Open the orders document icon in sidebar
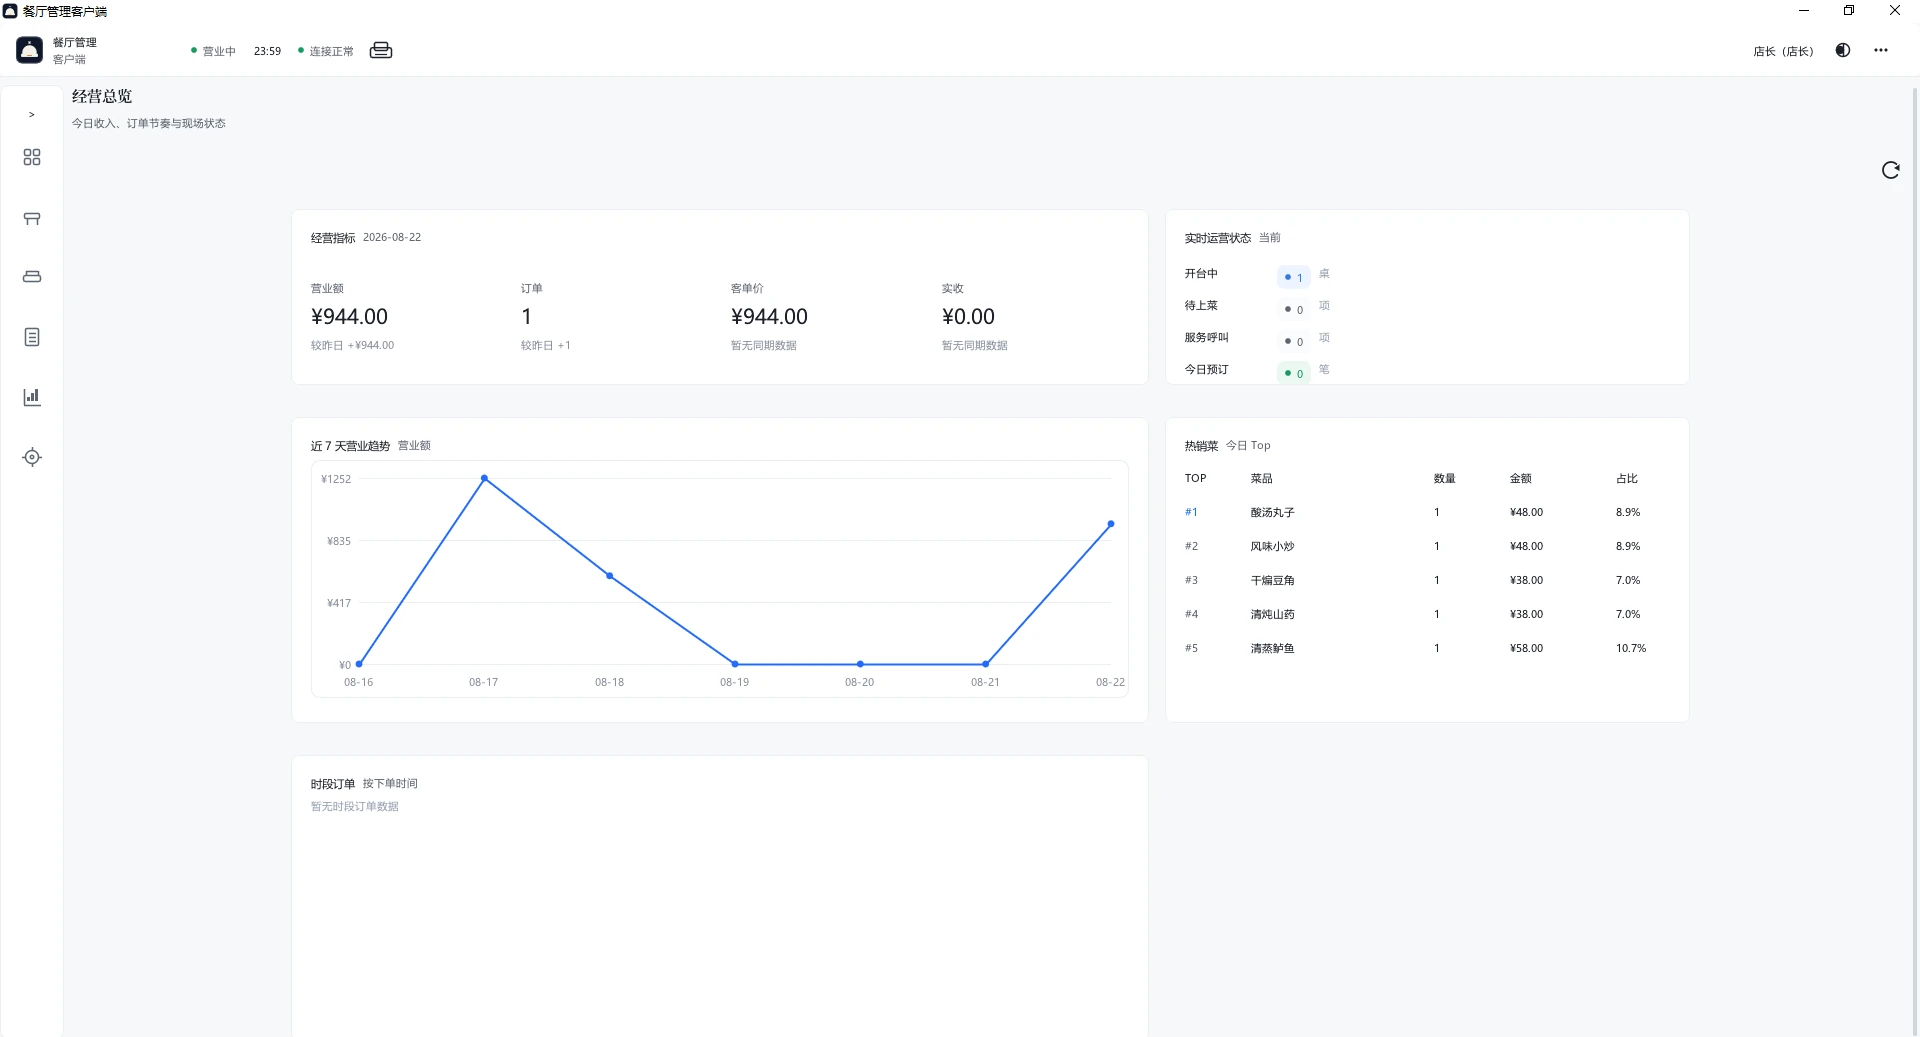The height and width of the screenshot is (1037, 1920). (x=32, y=337)
